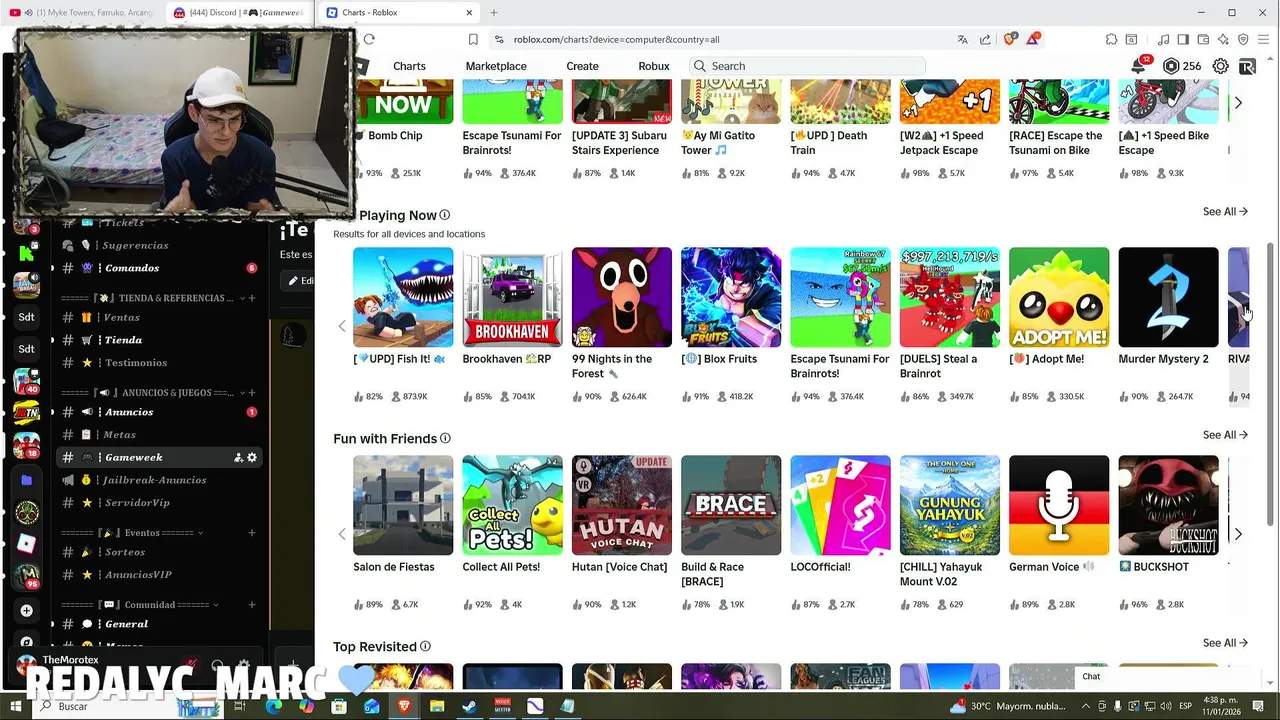Open the music playlist icon in toolbar
Screen dimensions: 1280x720
(1163, 39)
